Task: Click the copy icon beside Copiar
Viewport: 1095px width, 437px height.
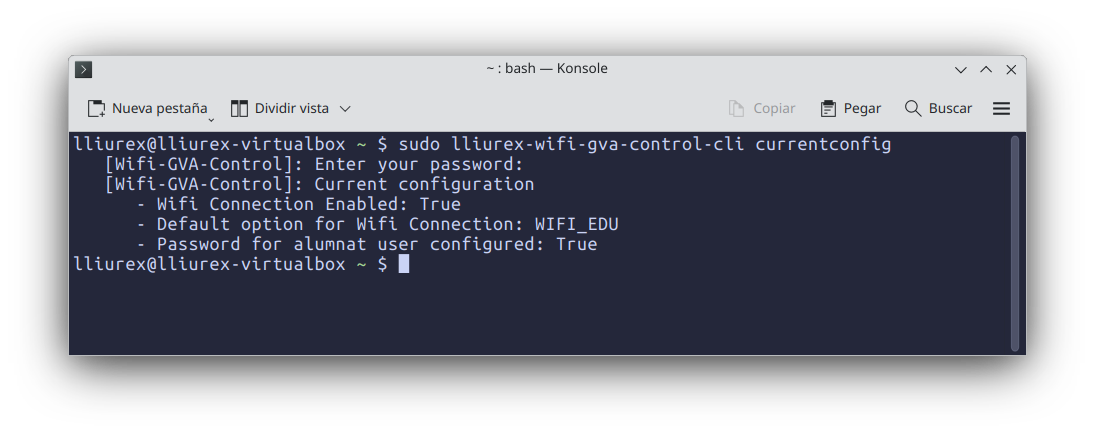Action: point(736,108)
